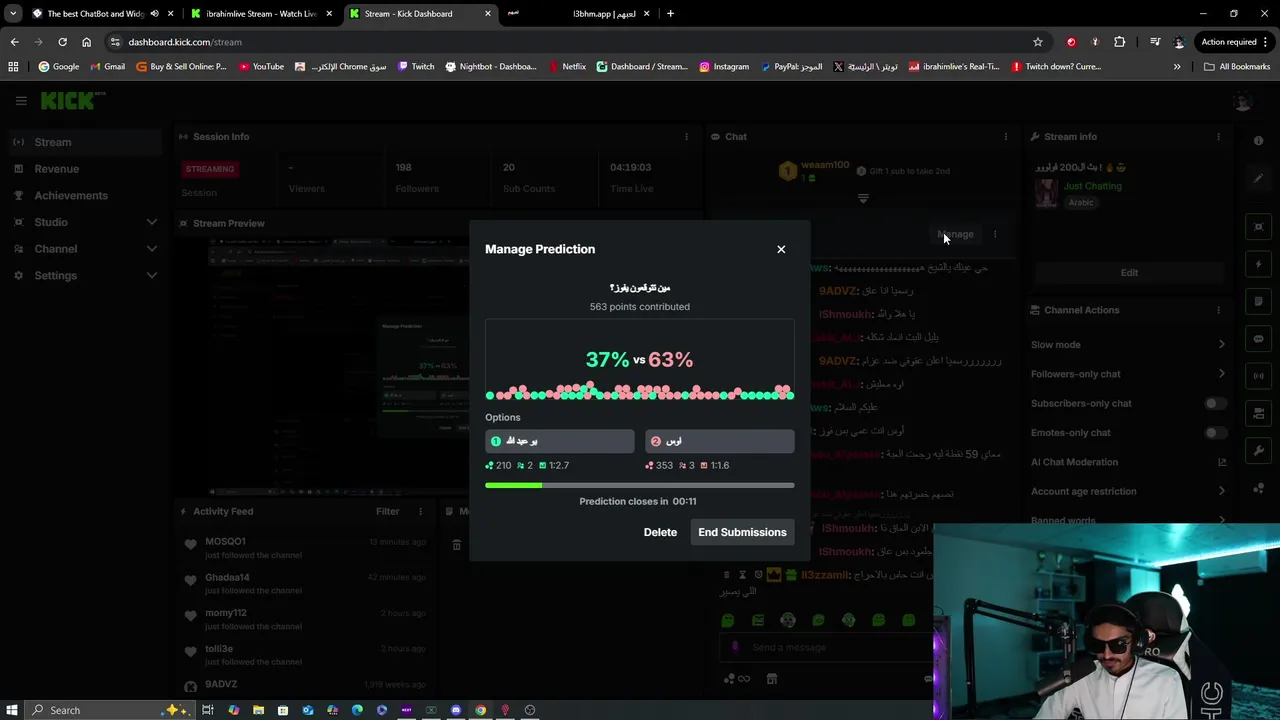This screenshot has height=720, width=1280.
Task: Open AI Chat Moderation chart icon
Action: [1221, 462]
